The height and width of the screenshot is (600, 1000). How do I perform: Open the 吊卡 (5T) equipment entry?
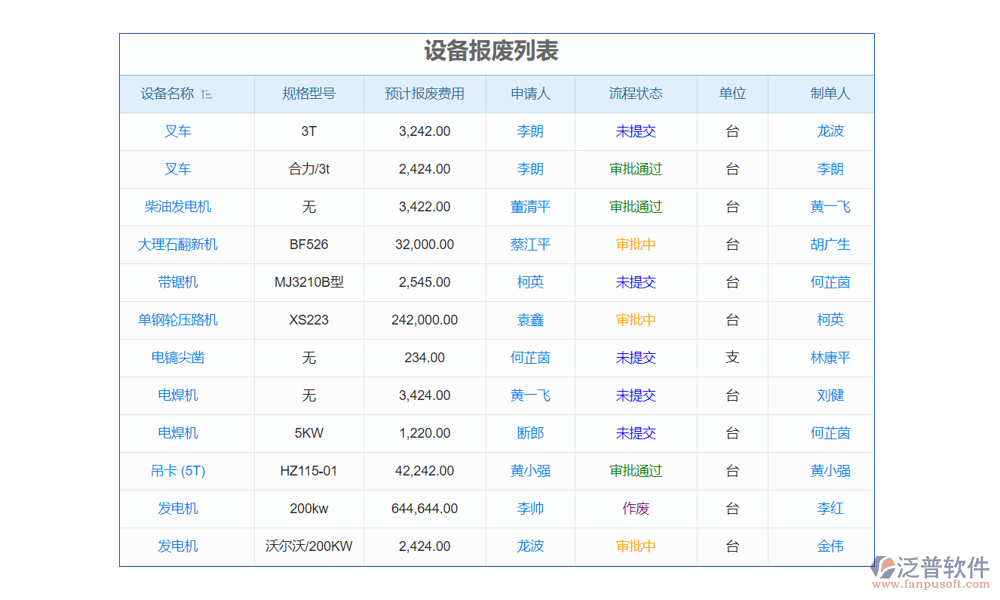(x=178, y=470)
